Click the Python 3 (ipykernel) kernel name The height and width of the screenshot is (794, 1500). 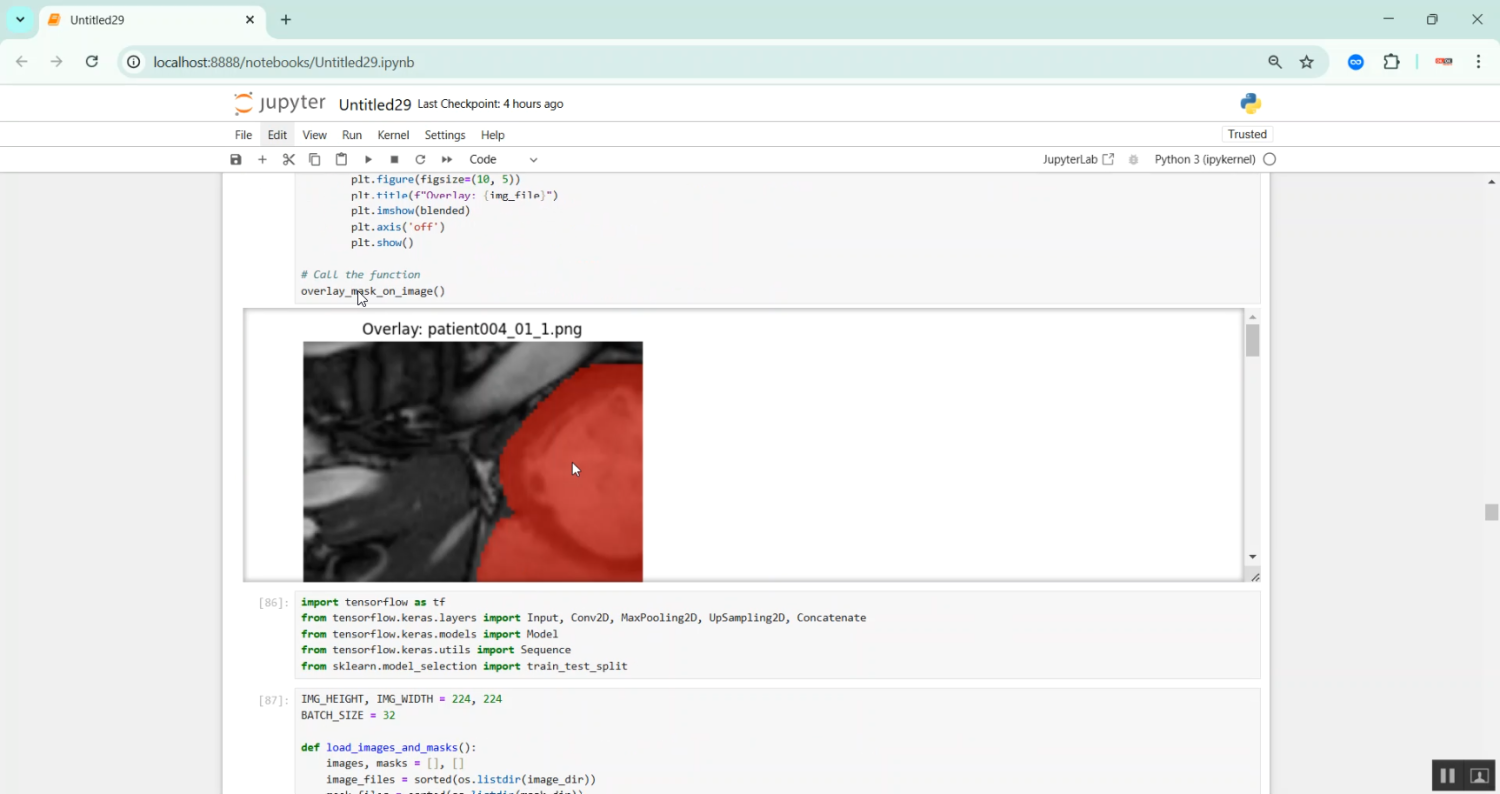click(1205, 160)
